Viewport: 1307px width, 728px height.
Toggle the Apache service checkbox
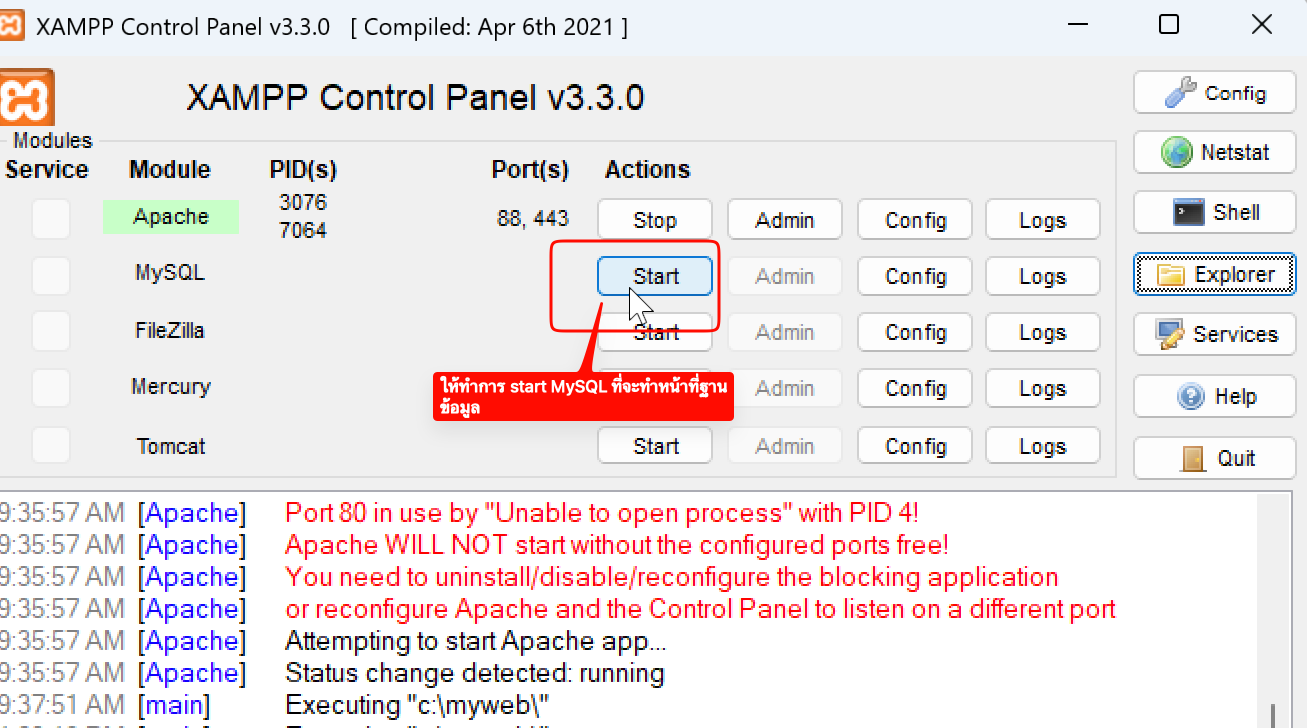[50, 219]
